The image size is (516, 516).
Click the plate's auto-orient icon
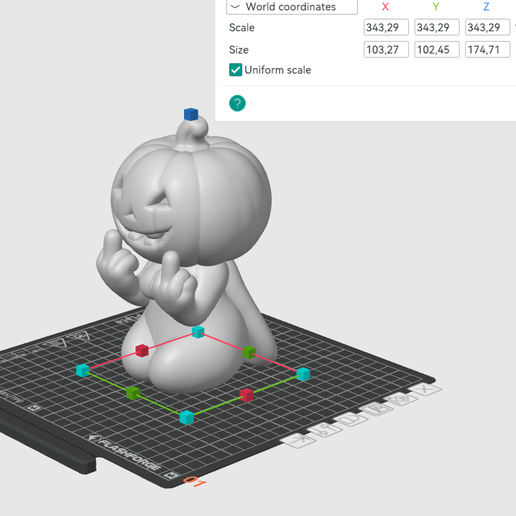401,399
